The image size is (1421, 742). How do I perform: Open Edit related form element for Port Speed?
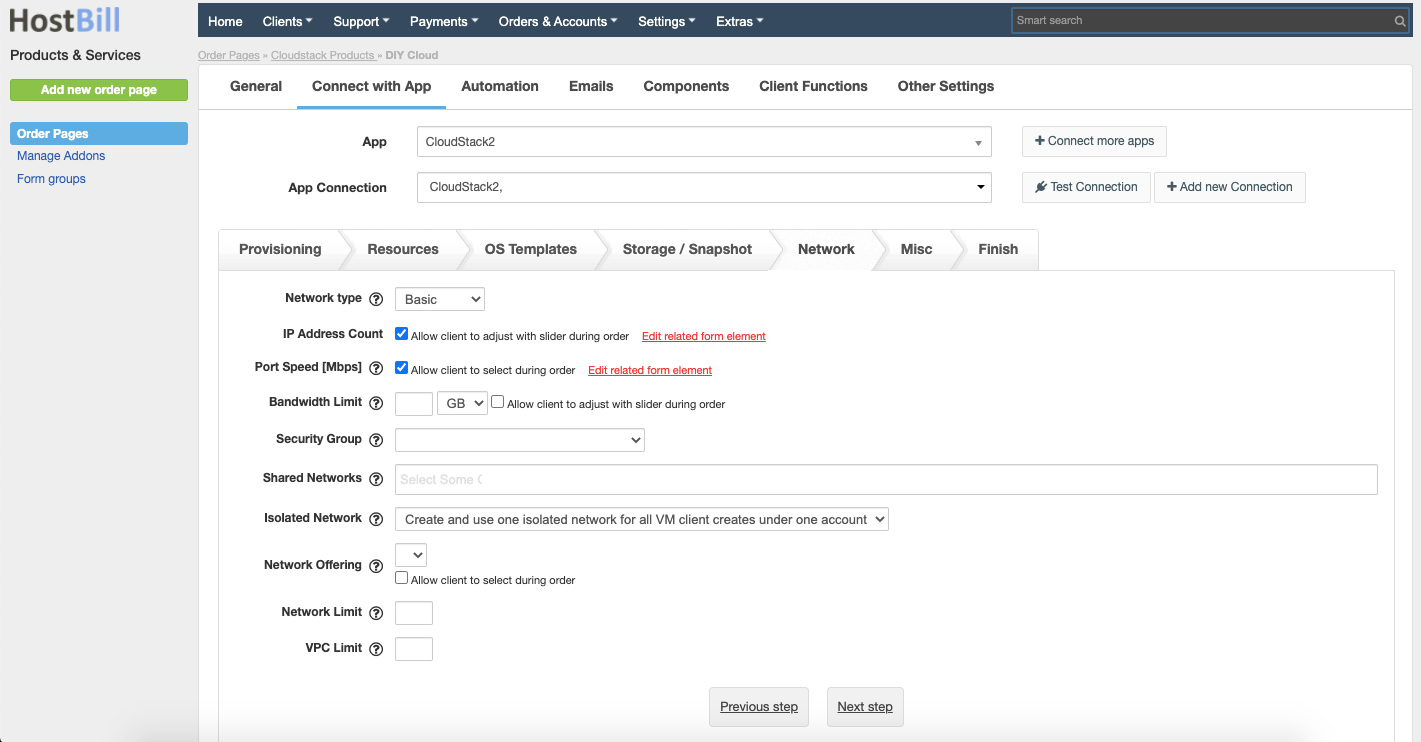(649, 369)
